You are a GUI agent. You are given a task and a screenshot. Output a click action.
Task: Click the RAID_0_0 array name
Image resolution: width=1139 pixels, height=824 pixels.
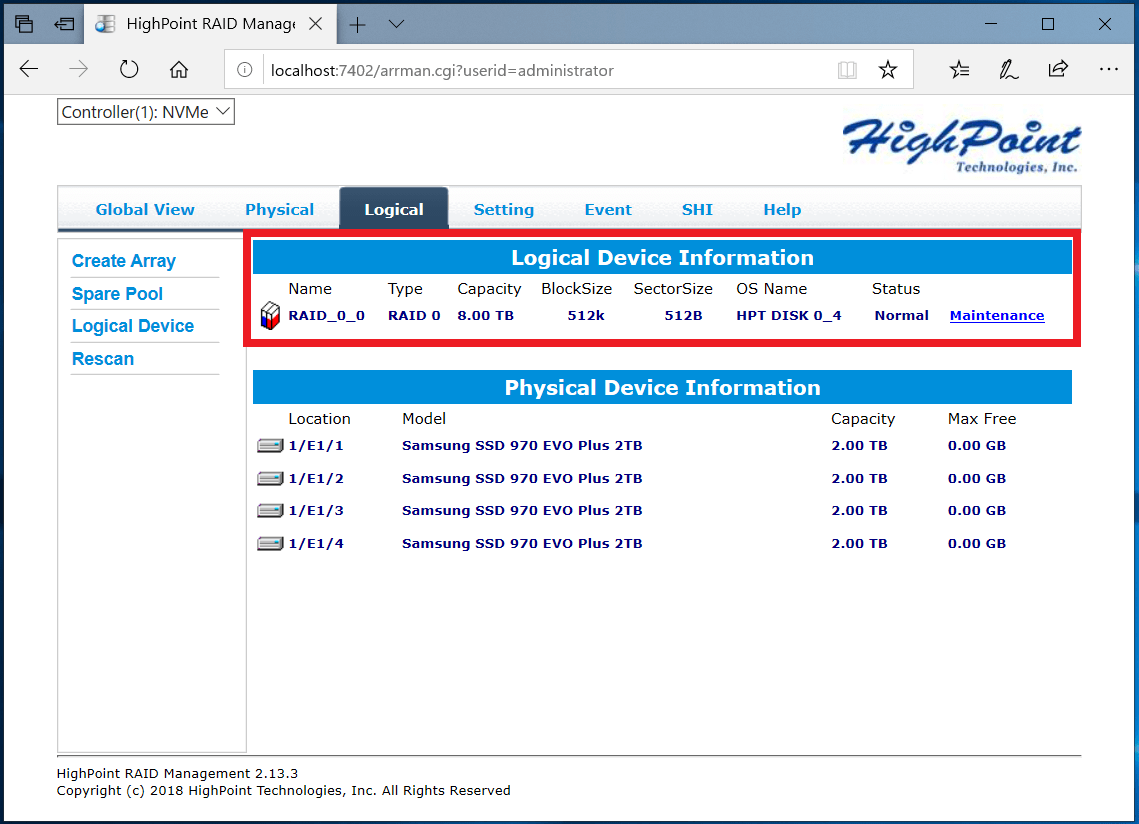pyautogui.click(x=326, y=315)
